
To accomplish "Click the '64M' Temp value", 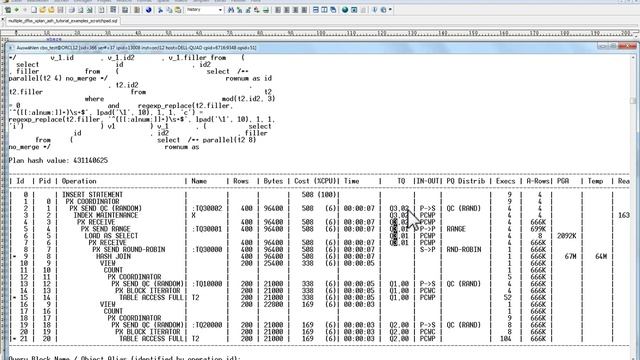I will pyautogui.click(x=601, y=256).
